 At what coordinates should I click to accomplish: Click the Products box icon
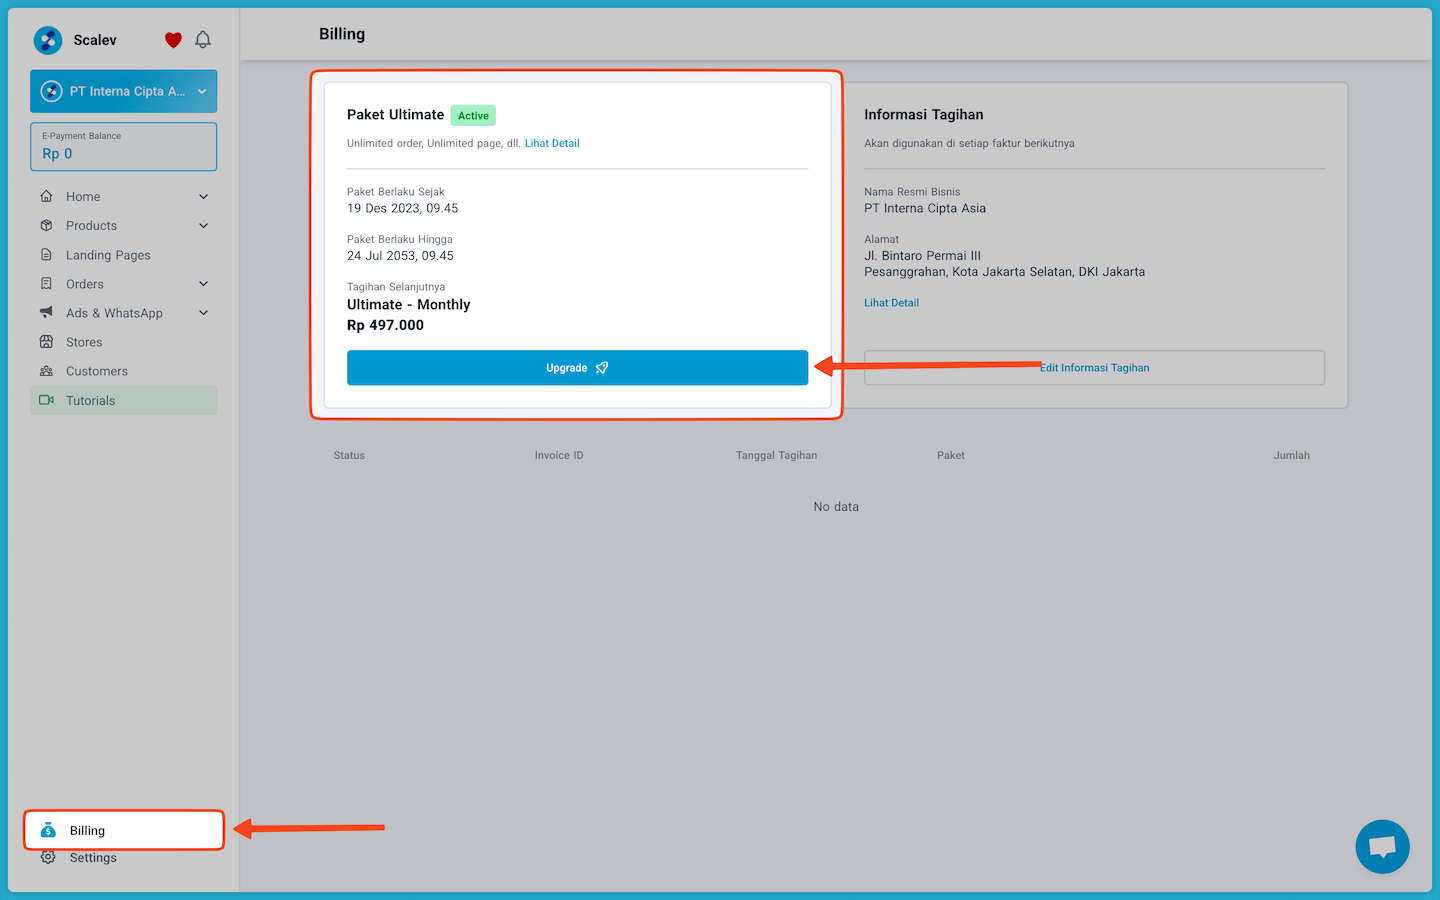46,225
